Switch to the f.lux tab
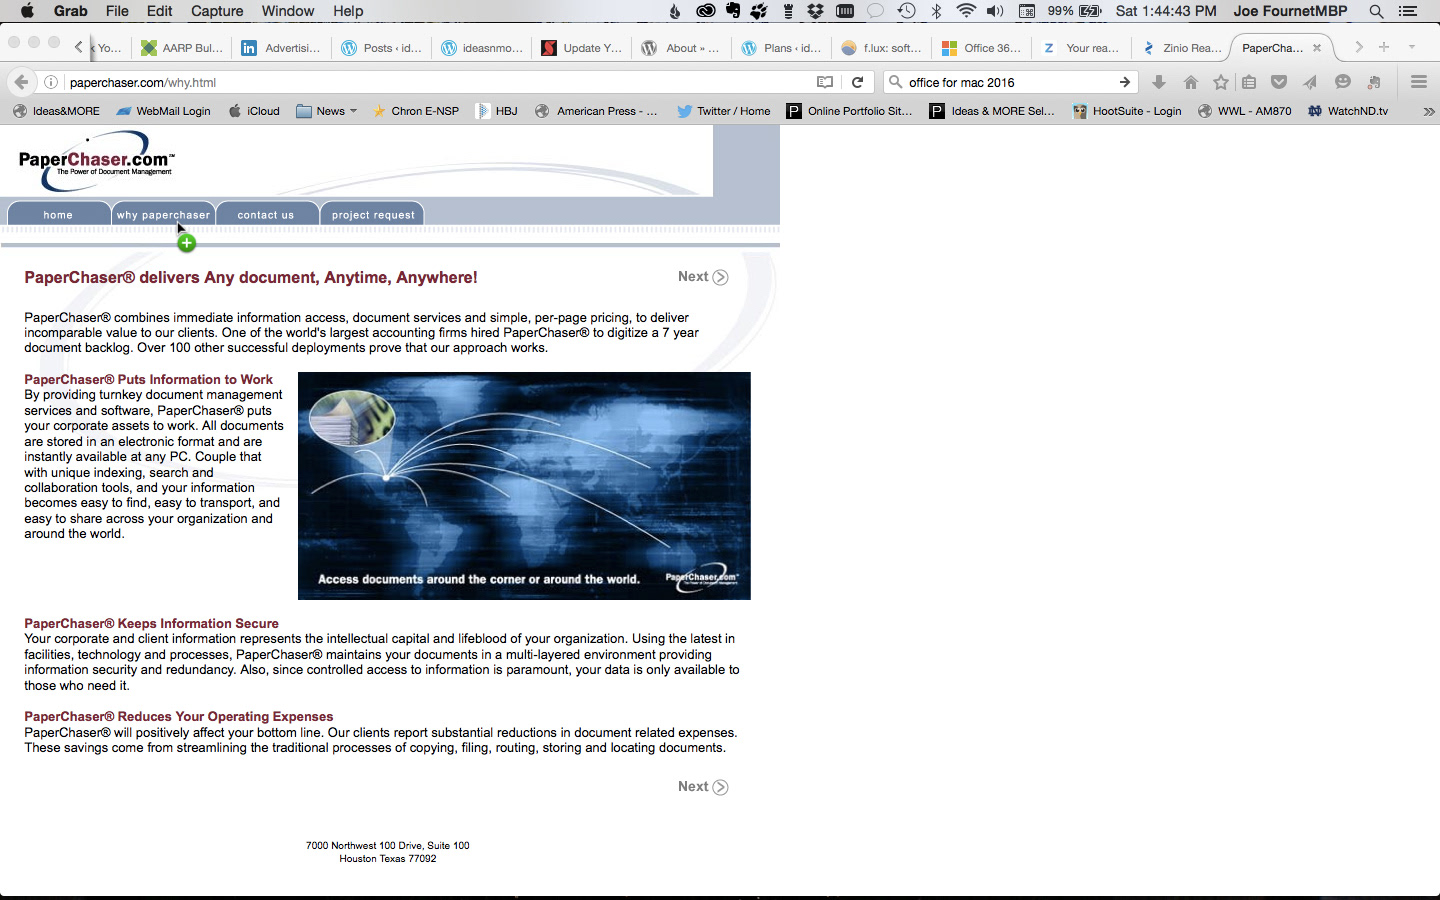 pos(882,47)
